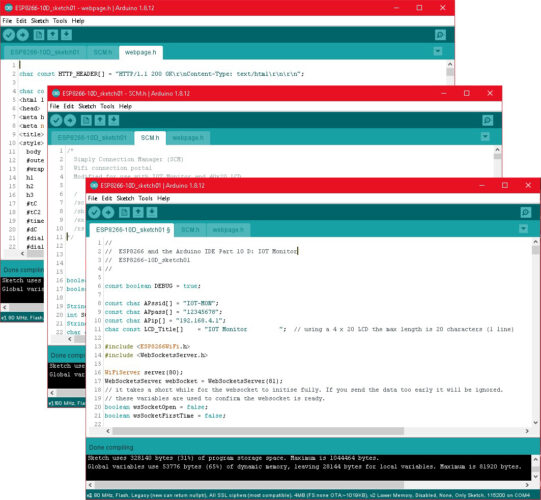Click Open sketch icon in front sketch window
Screen dimensions: 541x500
(138, 212)
